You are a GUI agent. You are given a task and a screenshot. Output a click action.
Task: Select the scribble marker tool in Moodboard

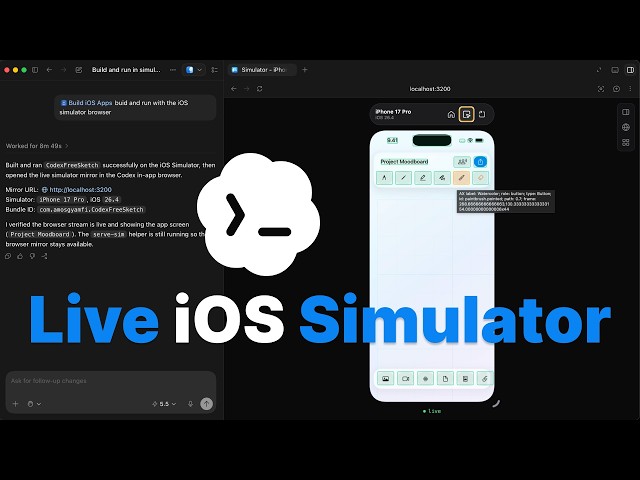442,178
